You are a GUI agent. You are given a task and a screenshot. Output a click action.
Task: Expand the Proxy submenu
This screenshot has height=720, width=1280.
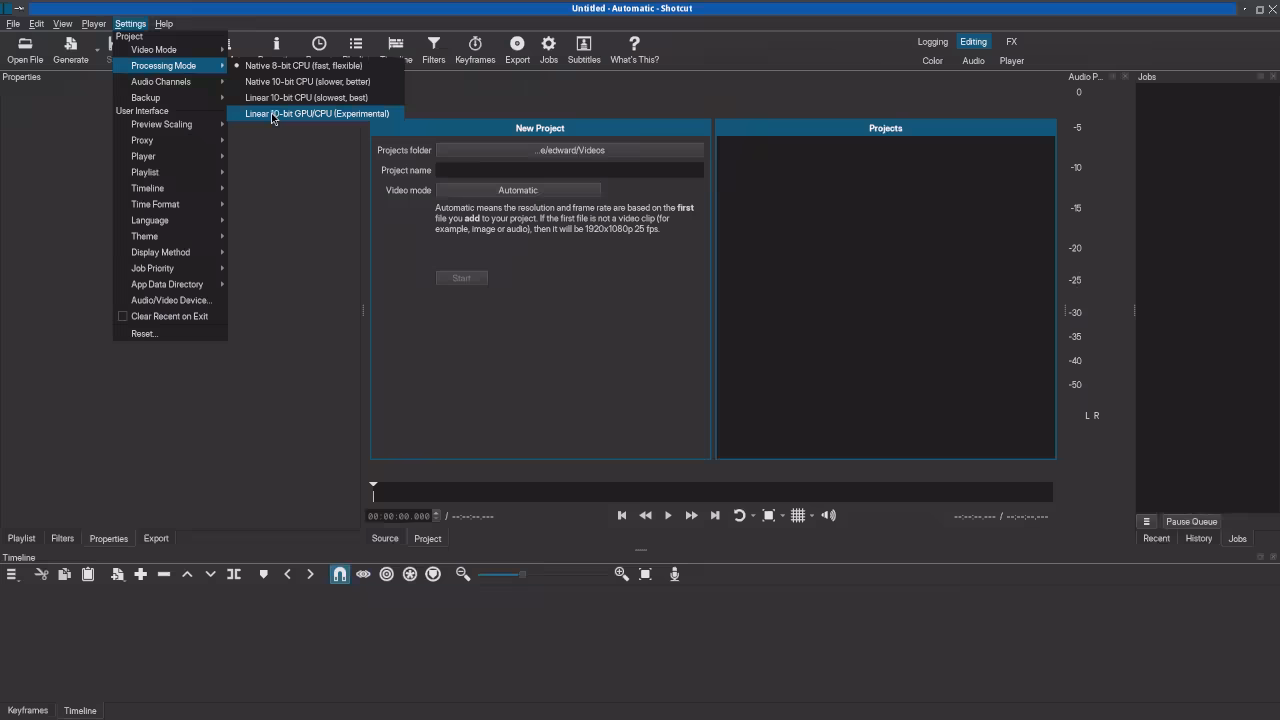(x=171, y=141)
